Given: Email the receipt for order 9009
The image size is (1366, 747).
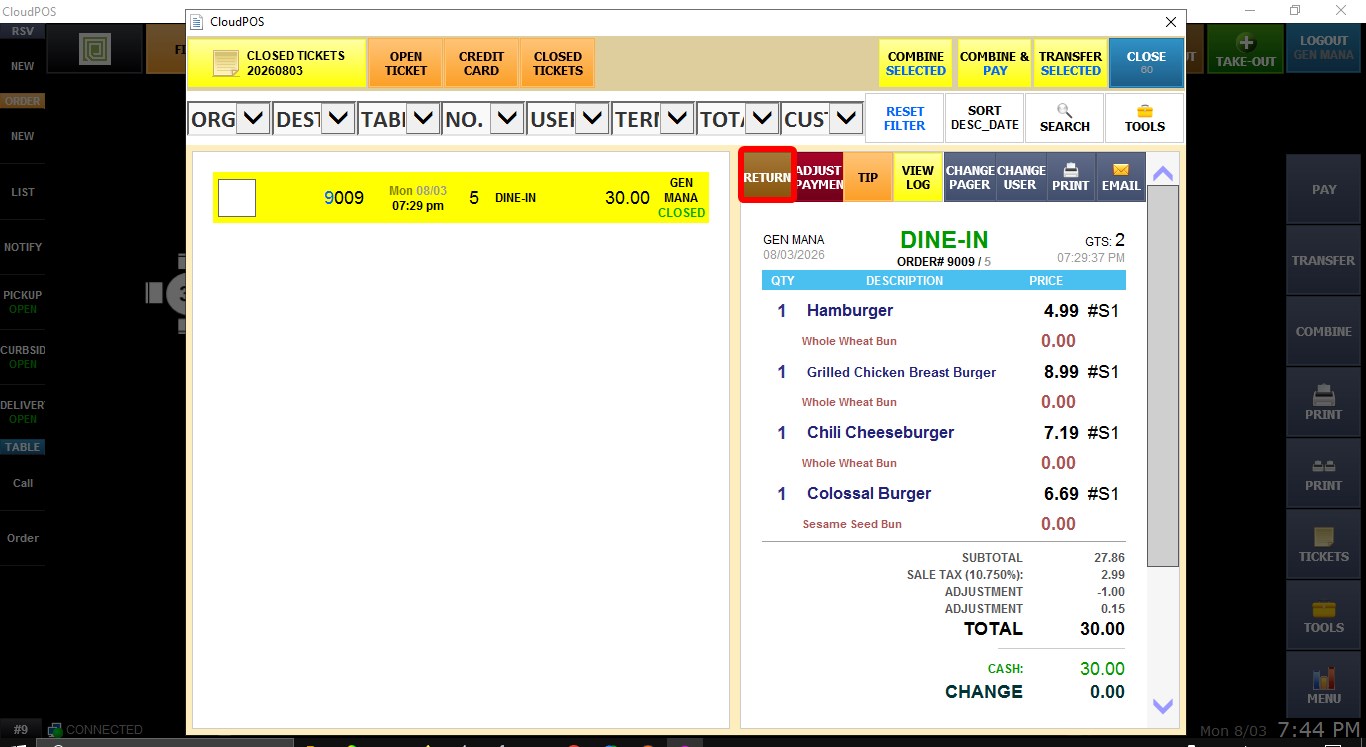Looking at the screenshot, I should 1120,177.
